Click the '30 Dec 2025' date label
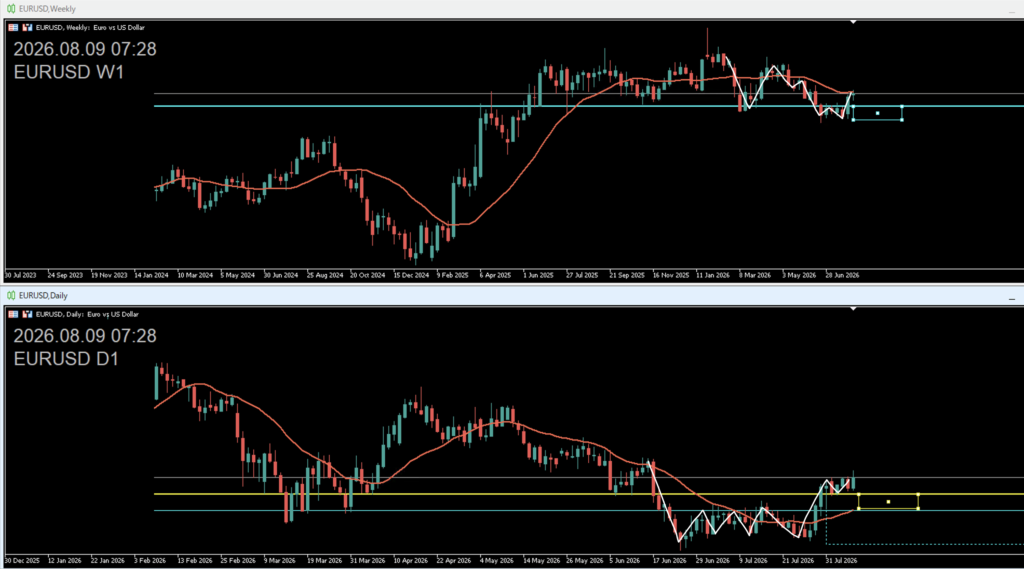The width and height of the screenshot is (1024, 569). point(22,561)
